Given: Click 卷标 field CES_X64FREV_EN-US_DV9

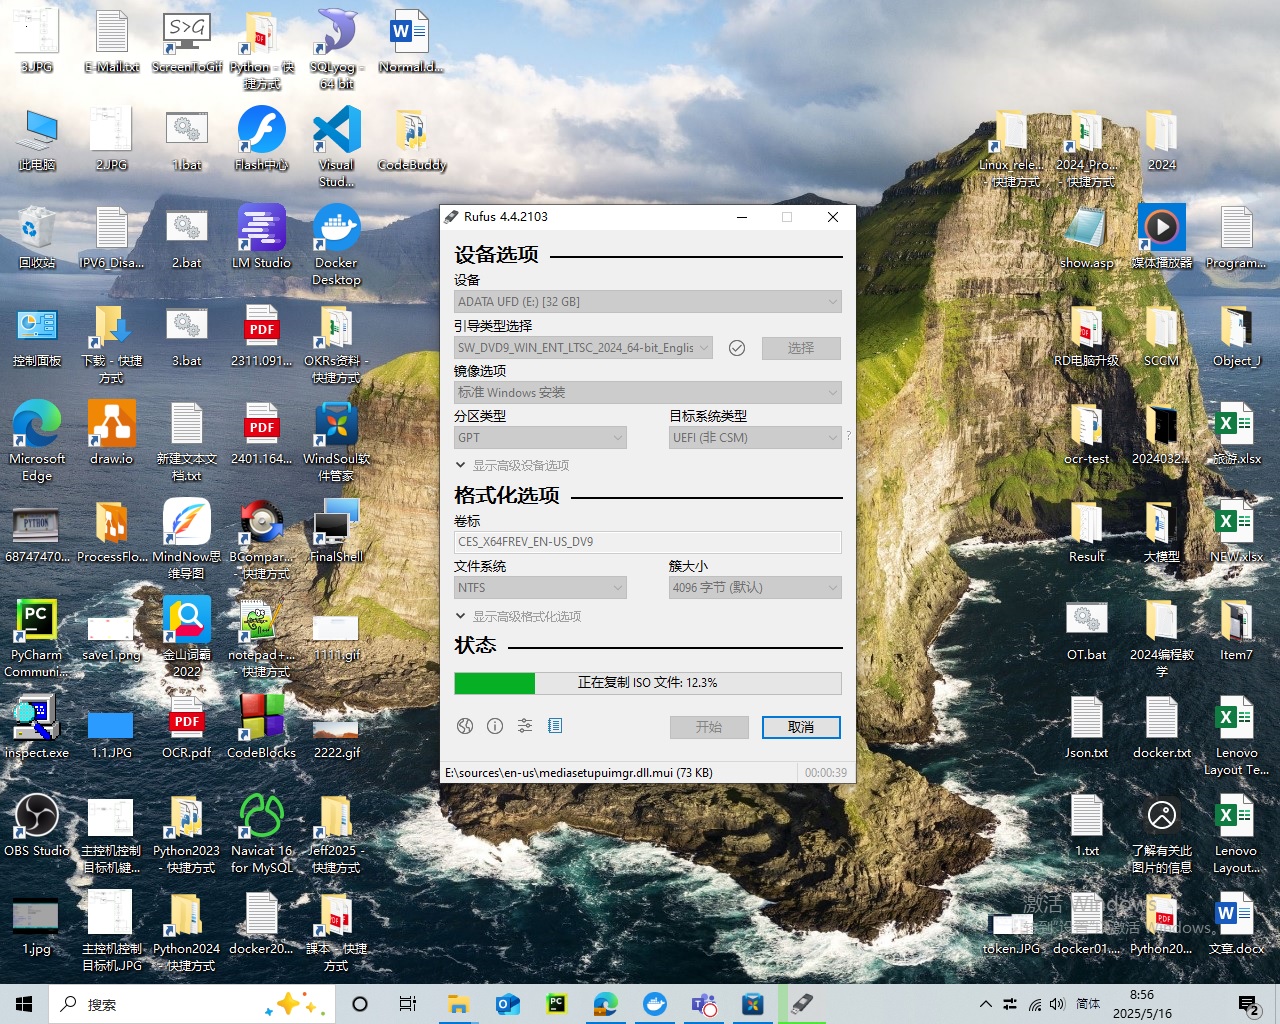Looking at the screenshot, I should pyautogui.click(x=648, y=542).
